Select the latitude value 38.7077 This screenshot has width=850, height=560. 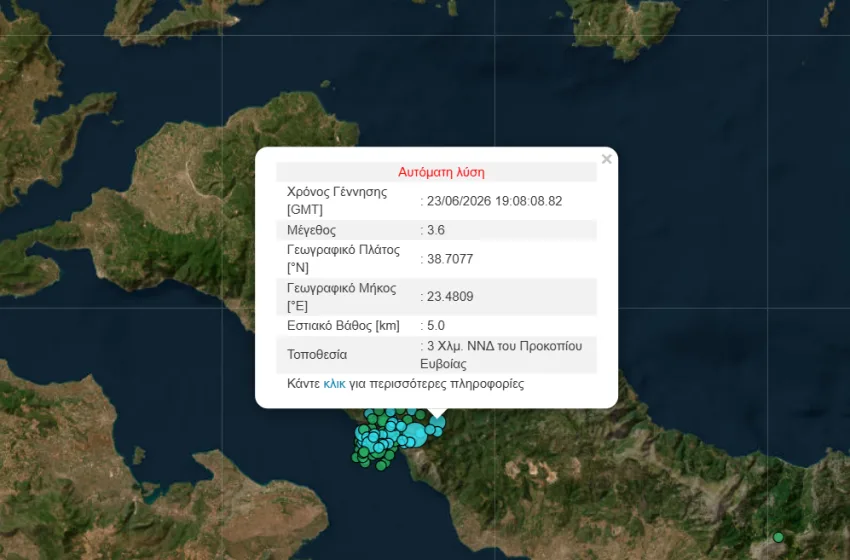(450, 259)
